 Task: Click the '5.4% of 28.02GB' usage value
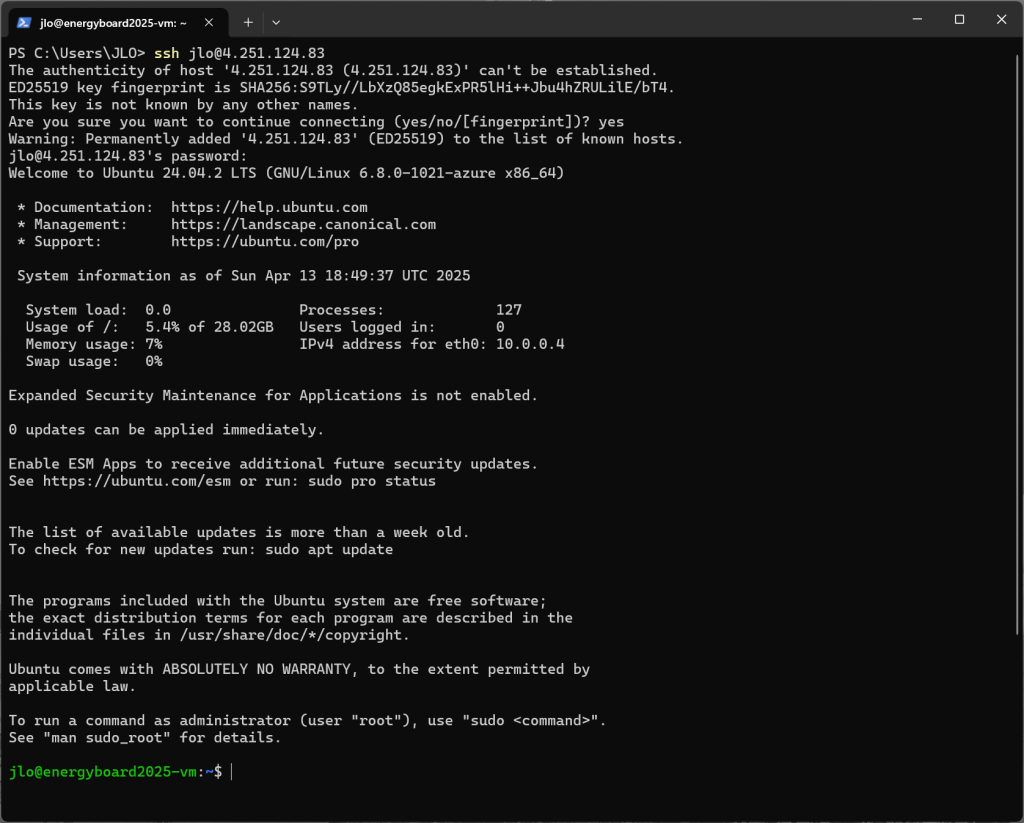point(209,327)
